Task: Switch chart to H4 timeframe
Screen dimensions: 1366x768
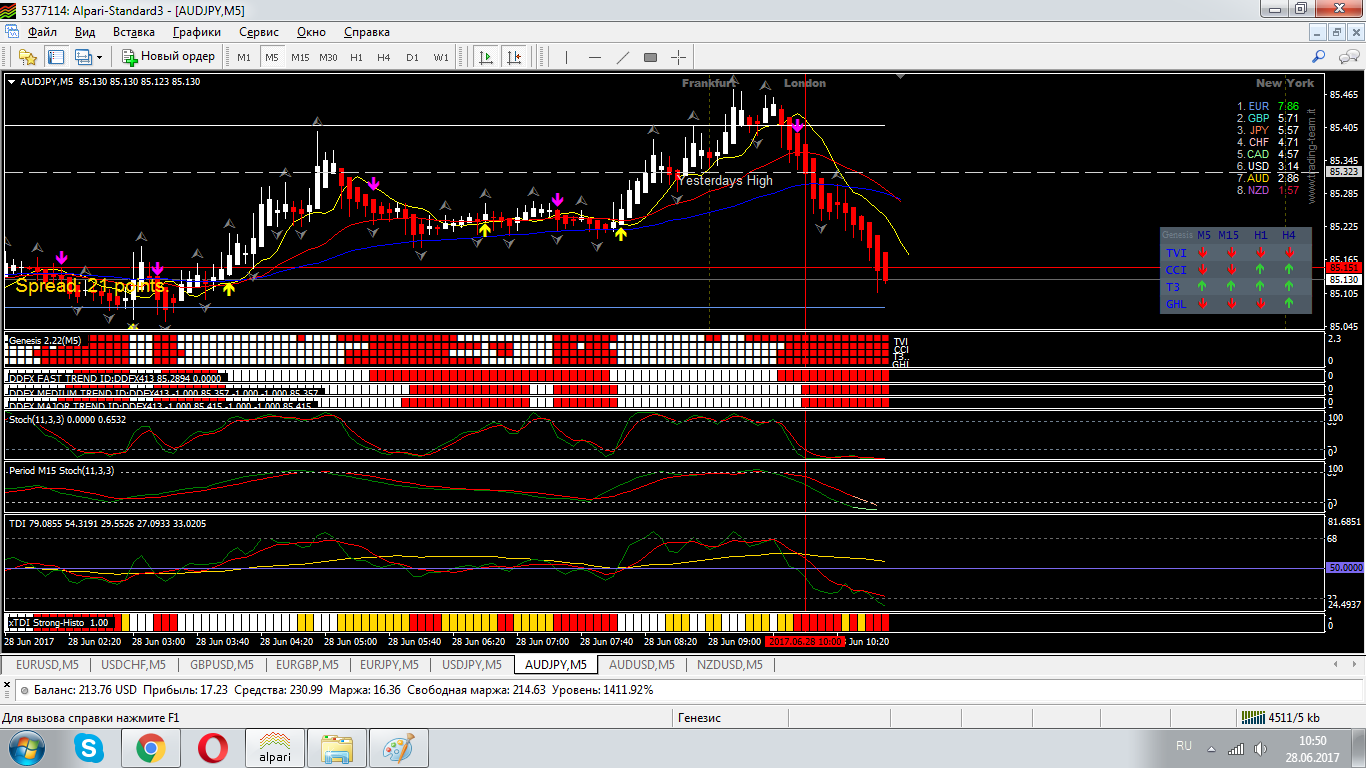Action: click(x=384, y=57)
